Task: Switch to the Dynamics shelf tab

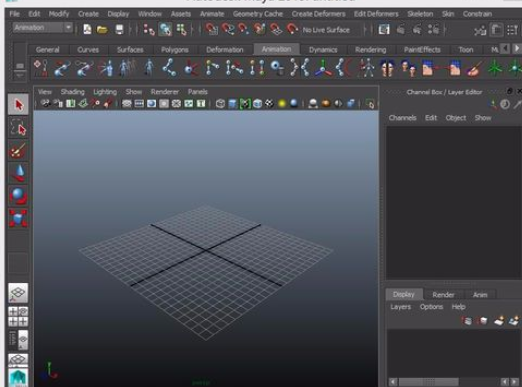Action: point(323,50)
